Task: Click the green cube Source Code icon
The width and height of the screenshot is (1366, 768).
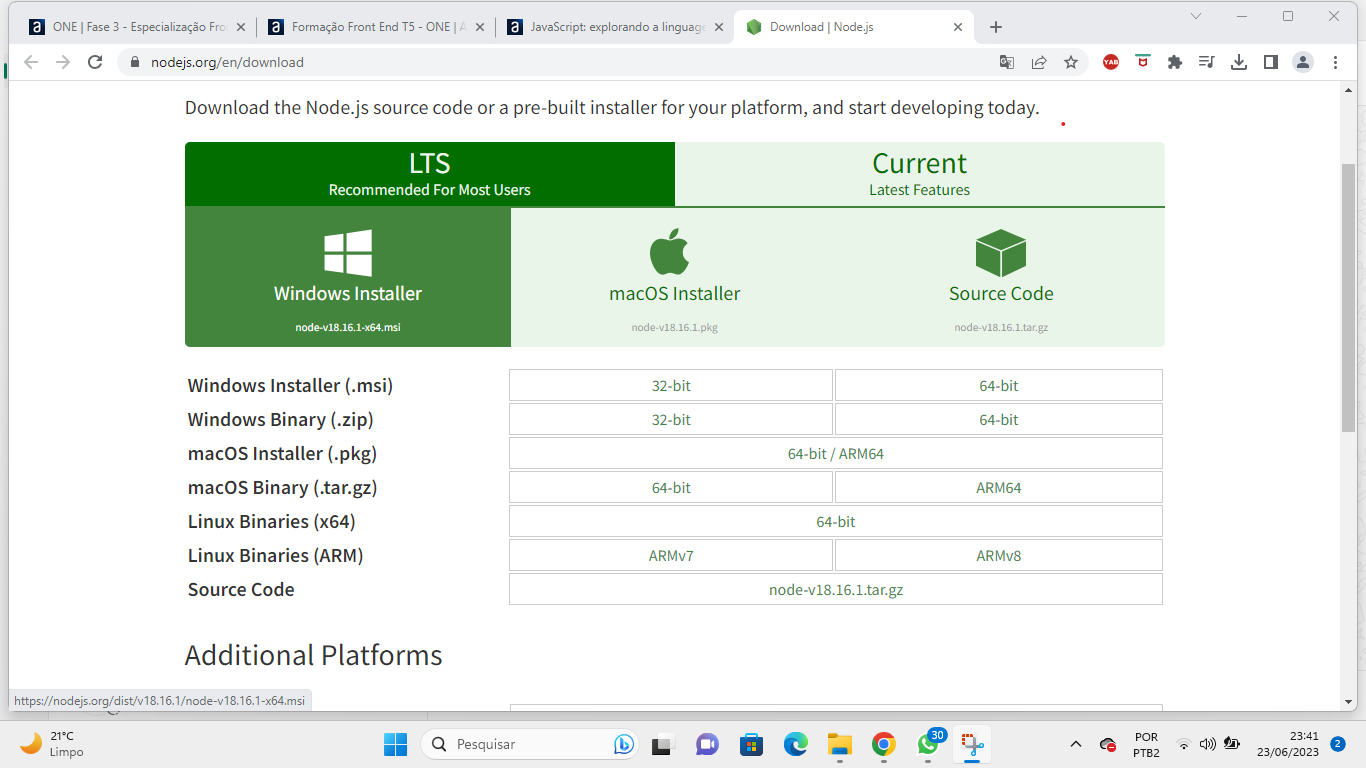Action: [x=1001, y=253]
